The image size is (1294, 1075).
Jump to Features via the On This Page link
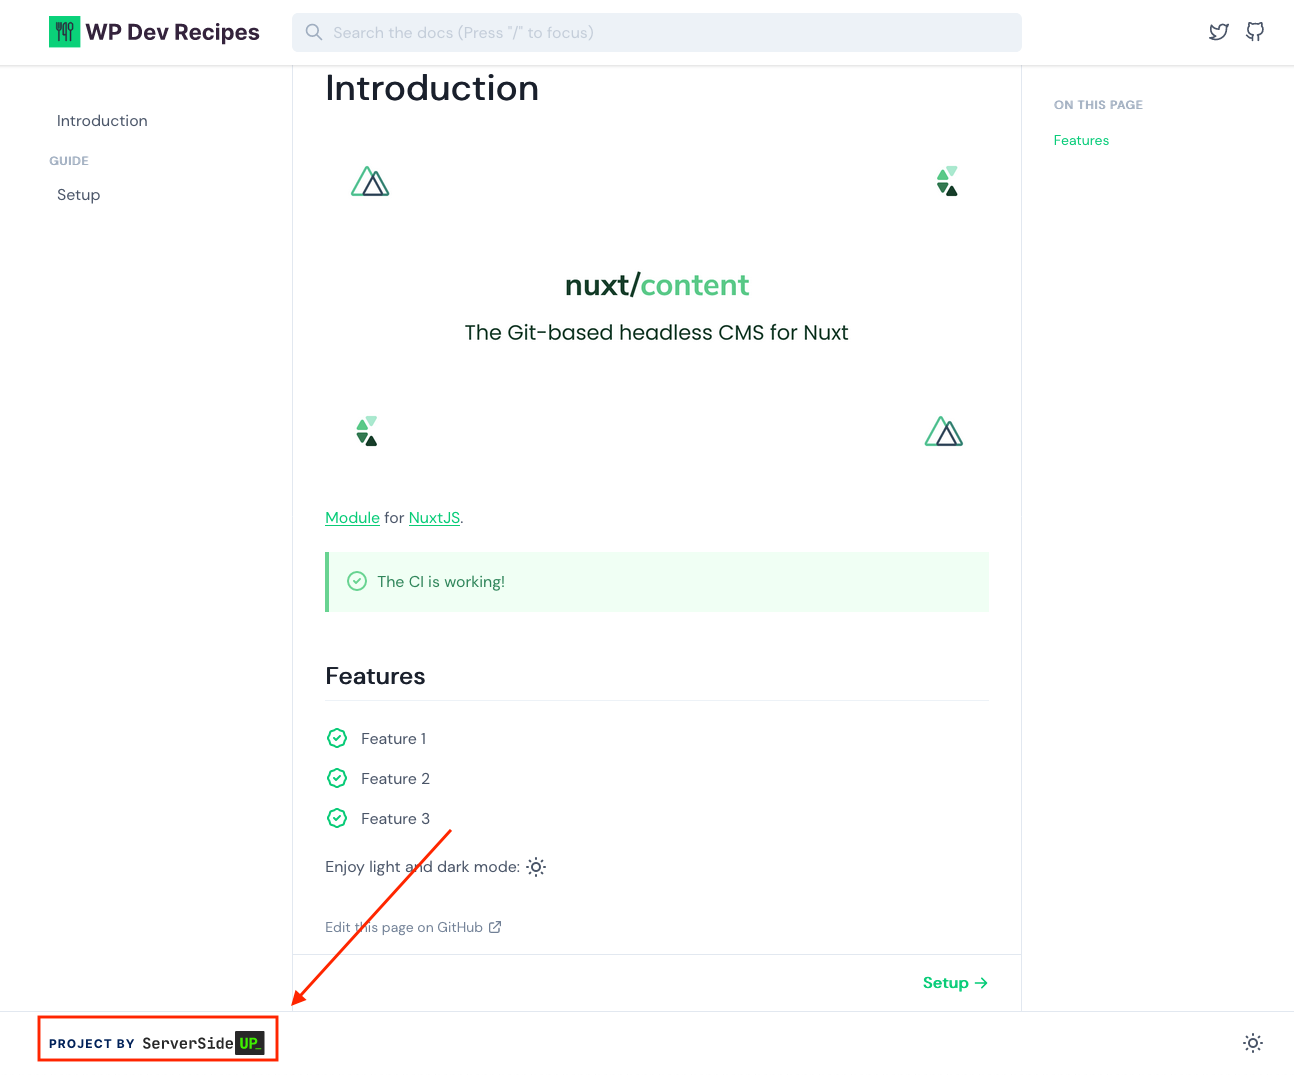click(x=1081, y=140)
